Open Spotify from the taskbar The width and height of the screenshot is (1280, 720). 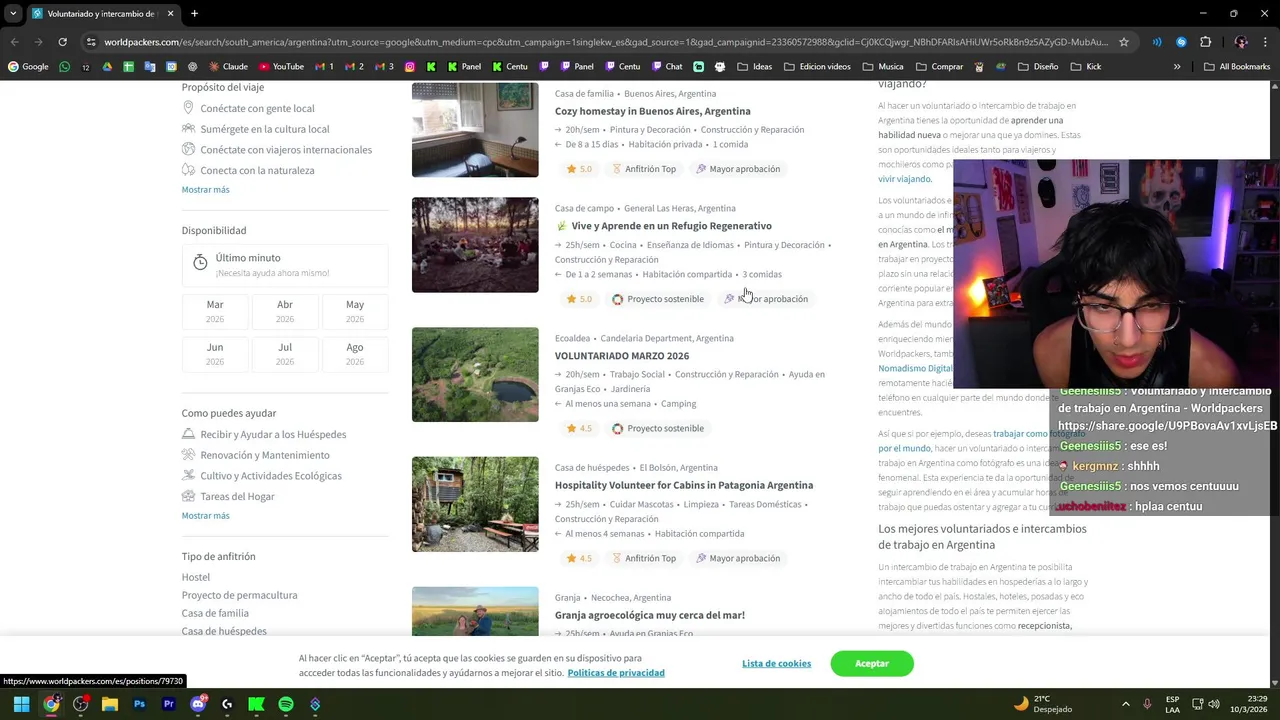(x=286, y=704)
